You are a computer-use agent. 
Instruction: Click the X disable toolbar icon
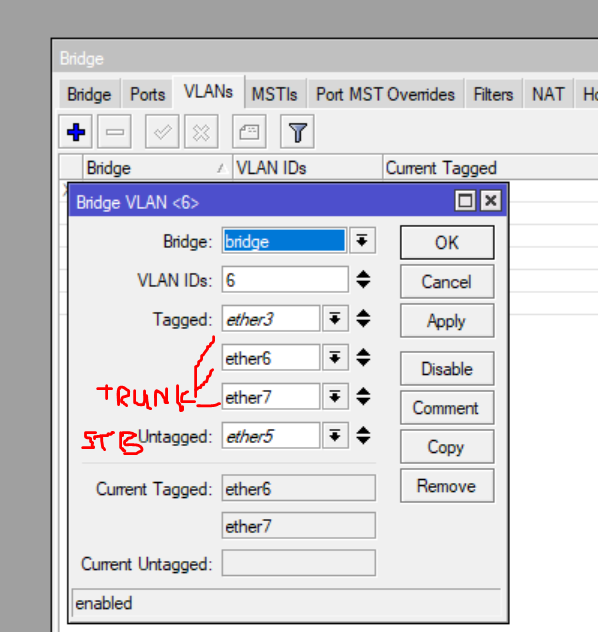[x=201, y=132]
